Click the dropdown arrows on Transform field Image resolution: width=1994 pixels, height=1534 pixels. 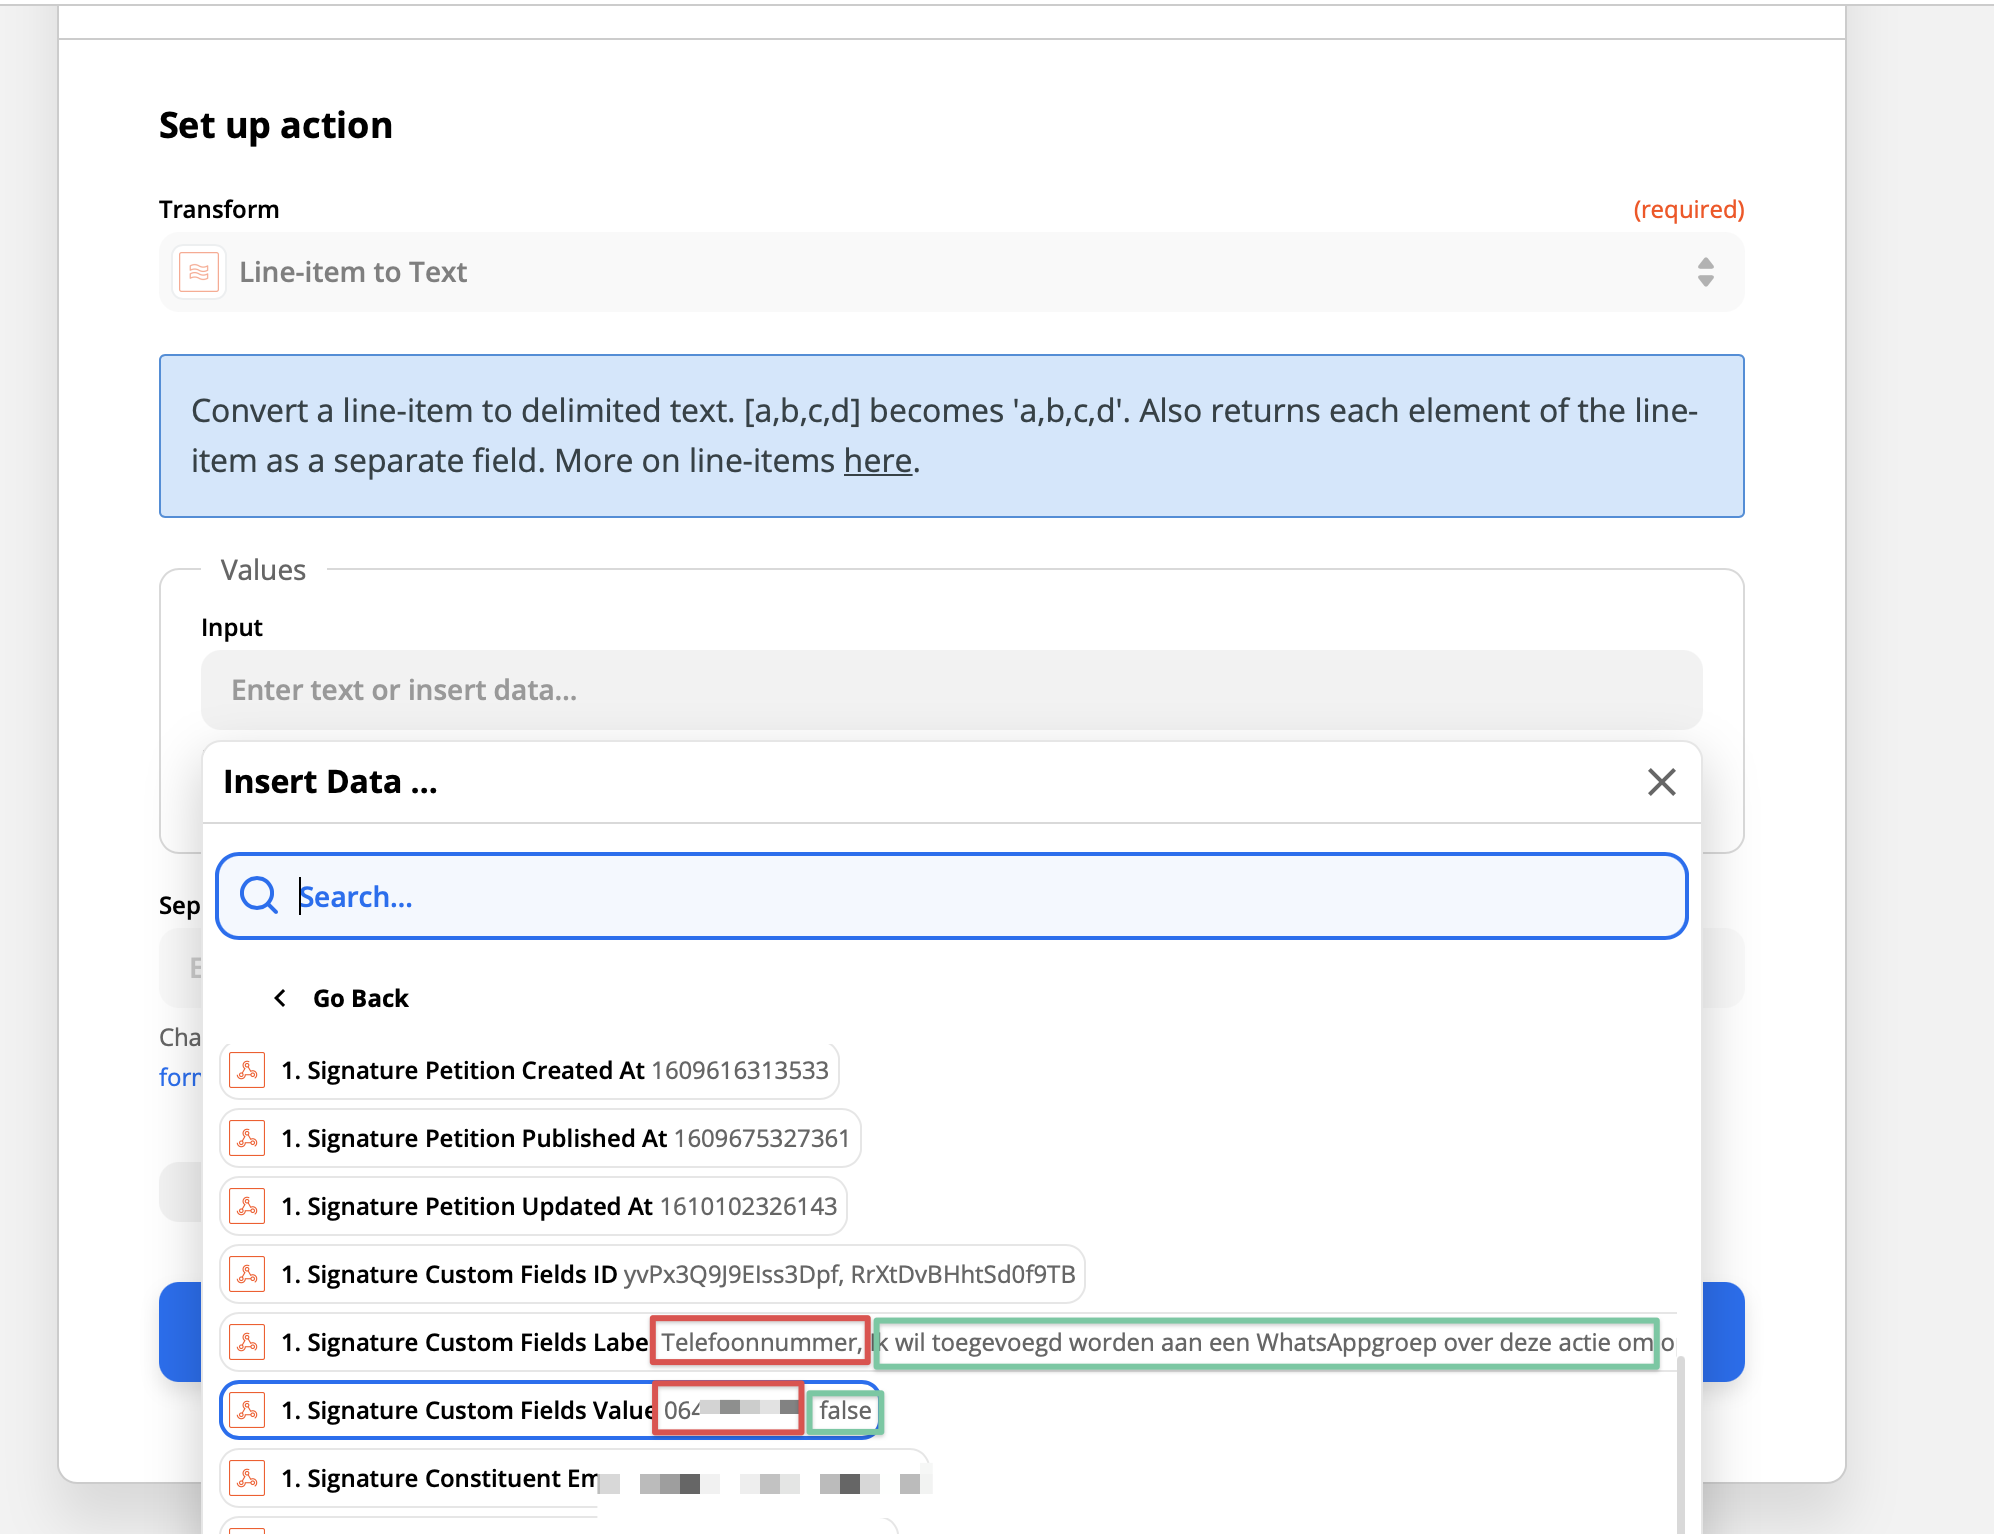tap(1705, 272)
